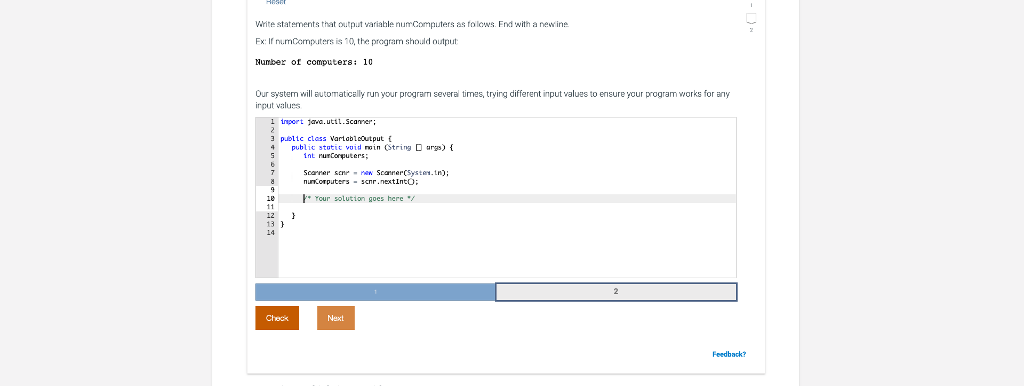Click the level 2 completion shield icon

[x=751, y=20]
